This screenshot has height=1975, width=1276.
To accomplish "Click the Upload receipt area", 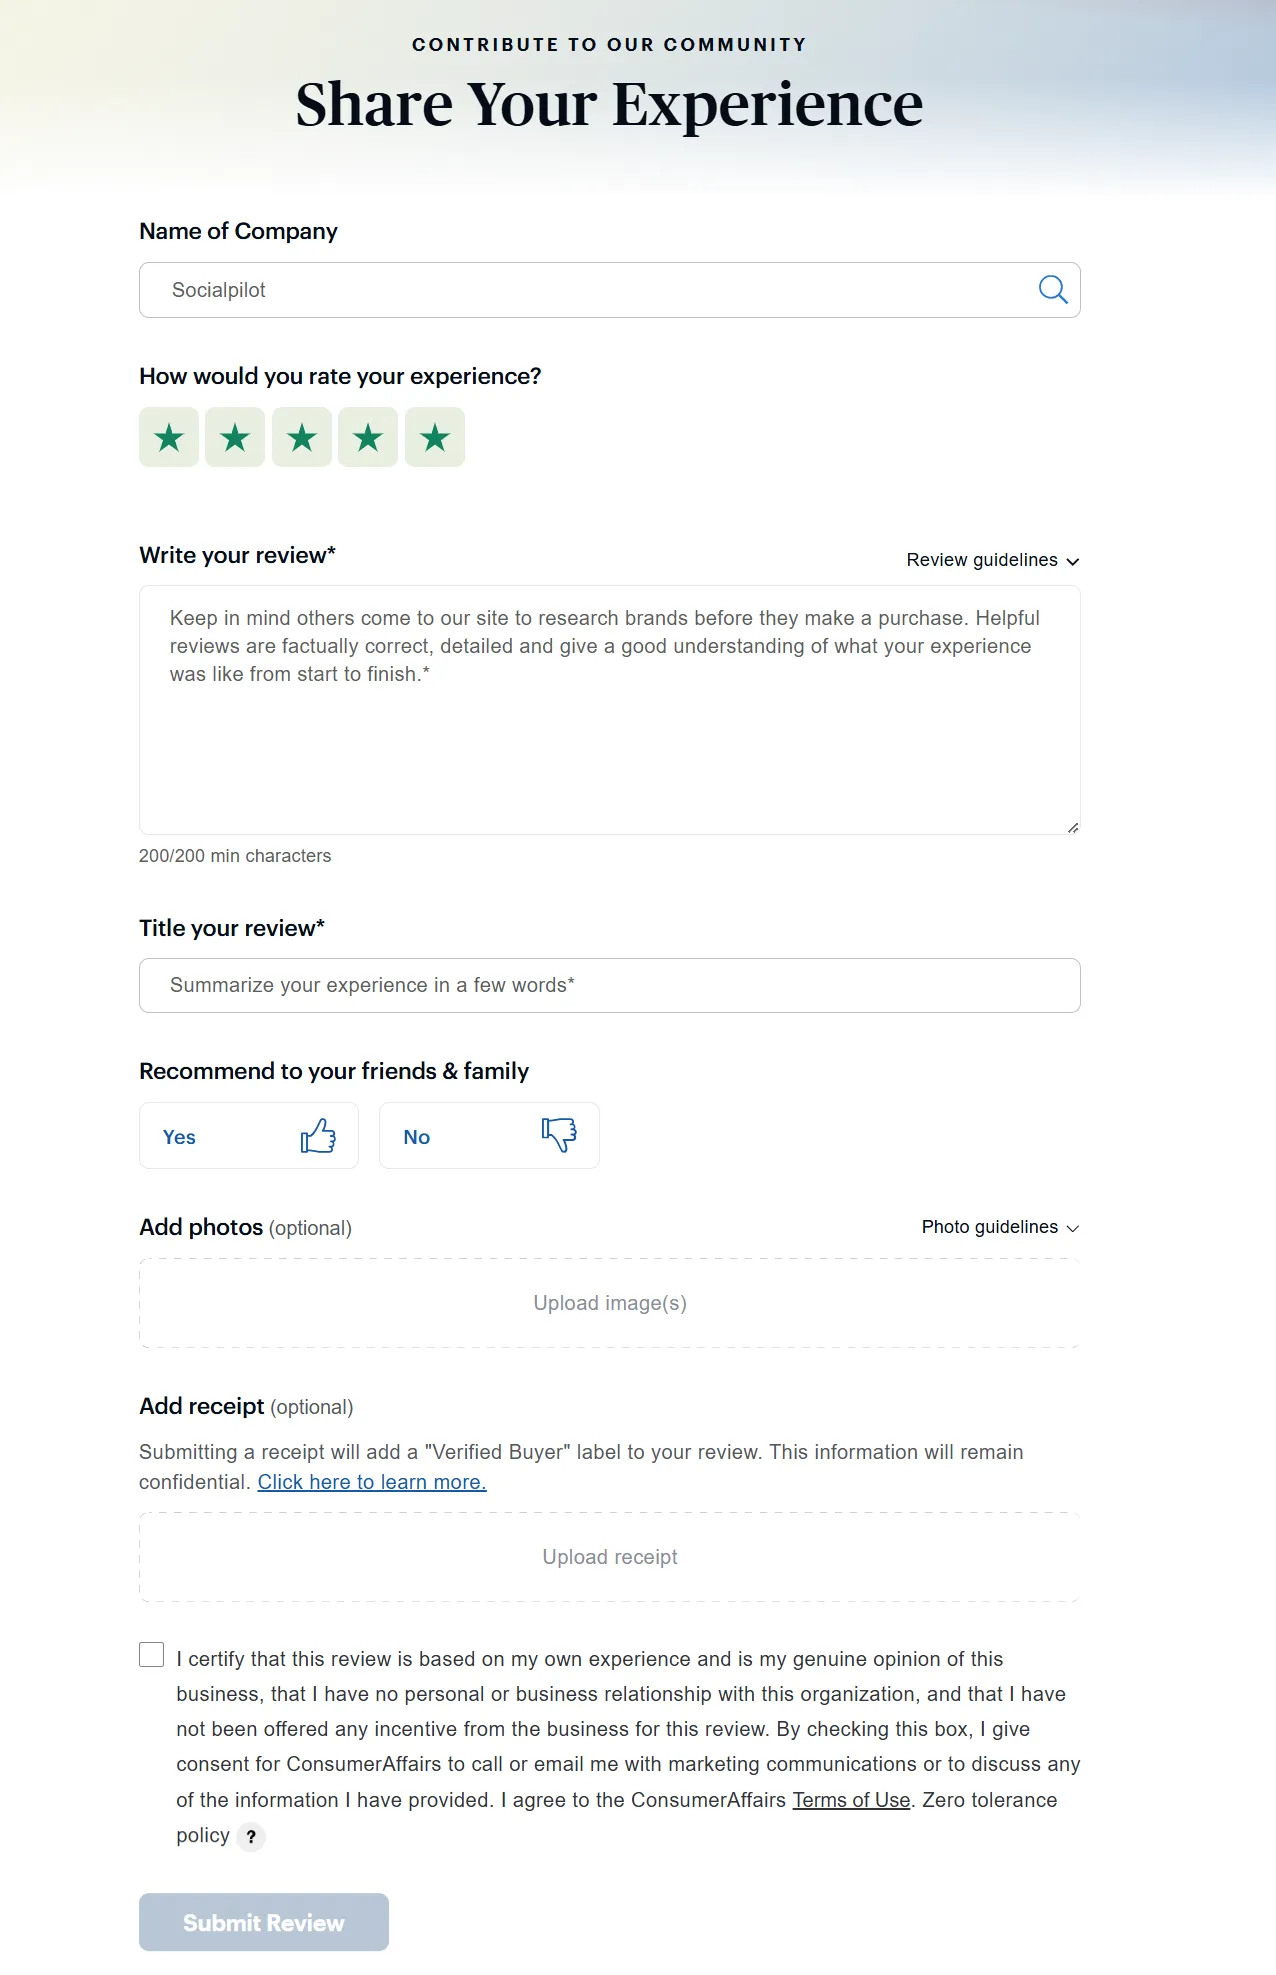I will tap(609, 1557).
